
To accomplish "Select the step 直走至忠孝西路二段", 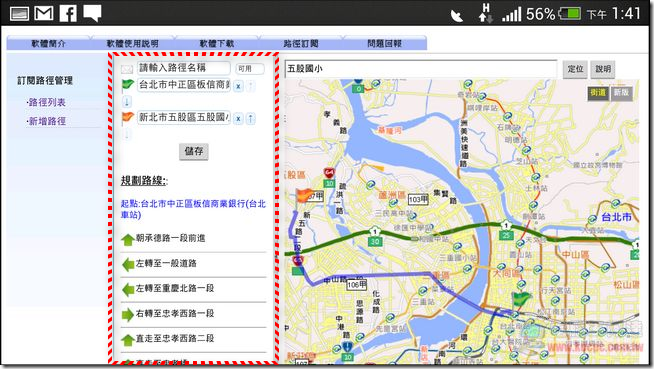I will [175, 338].
